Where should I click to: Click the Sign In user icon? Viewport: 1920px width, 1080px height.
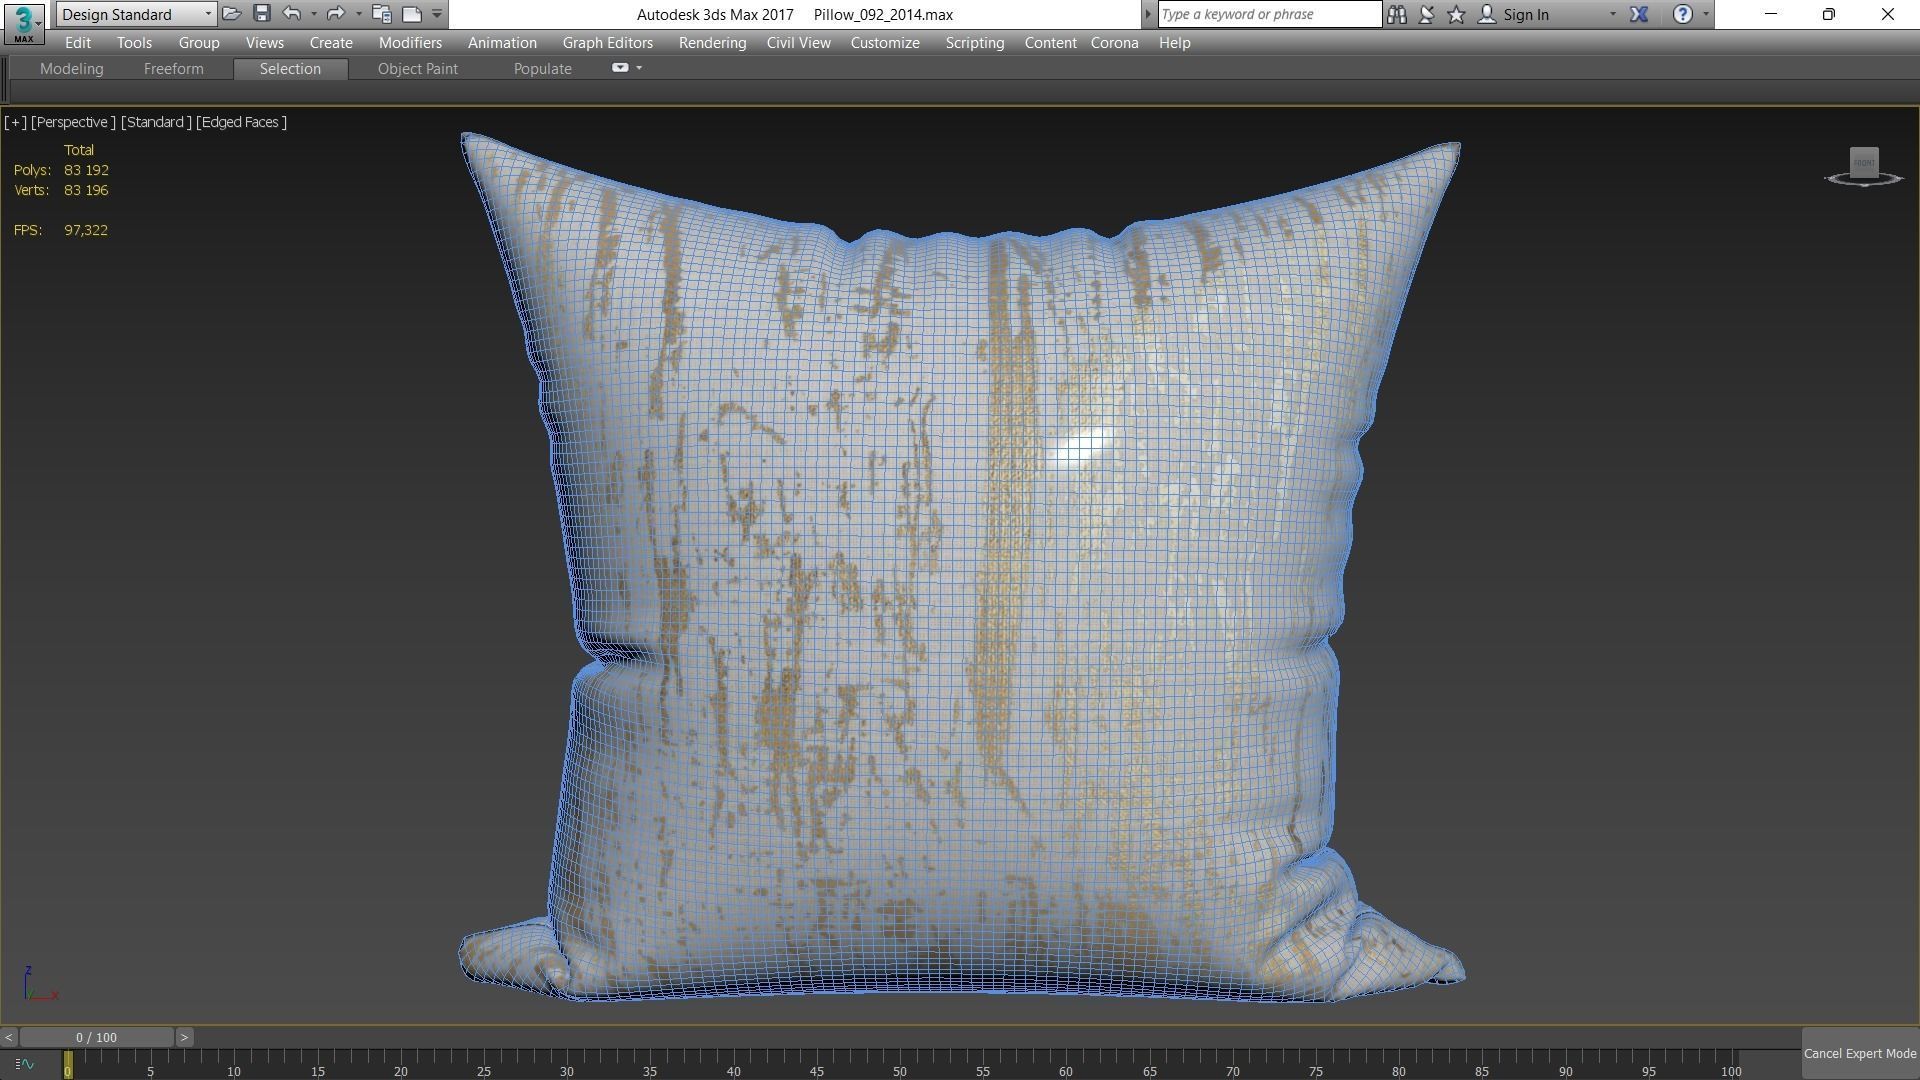pos(1487,14)
